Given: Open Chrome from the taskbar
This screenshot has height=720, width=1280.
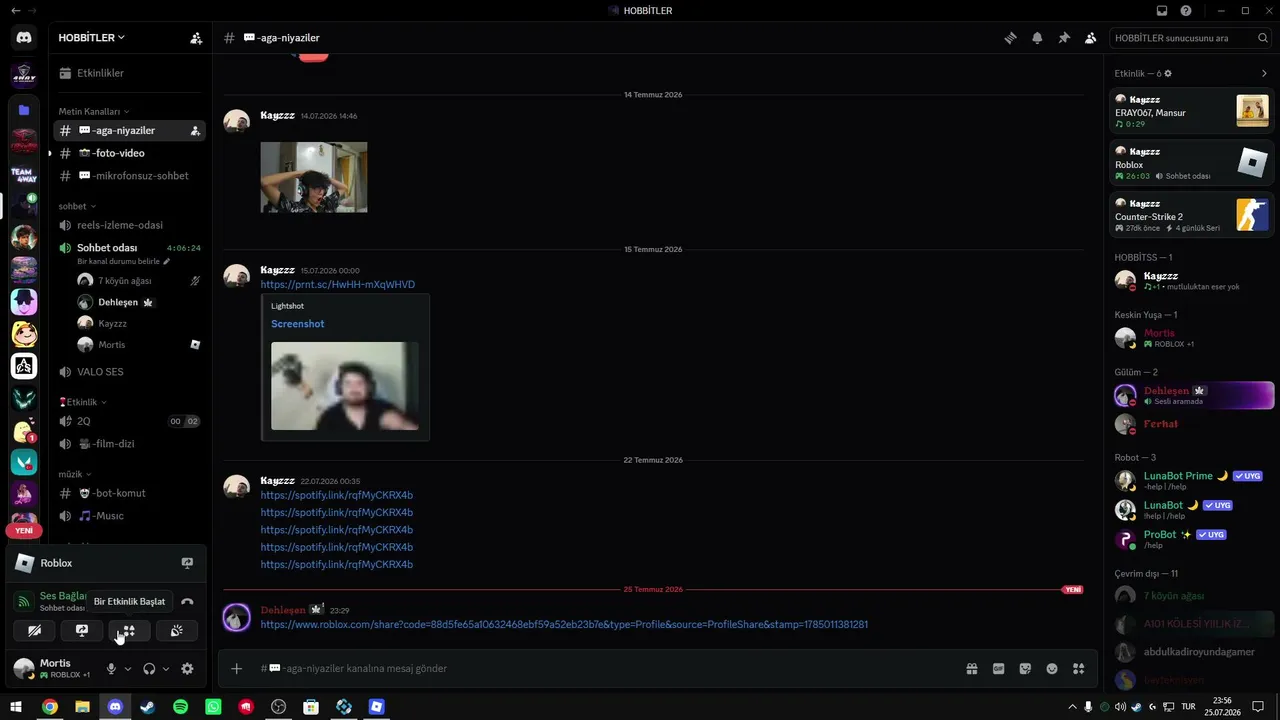Looking at the screenshot, I should click(50, 707).
